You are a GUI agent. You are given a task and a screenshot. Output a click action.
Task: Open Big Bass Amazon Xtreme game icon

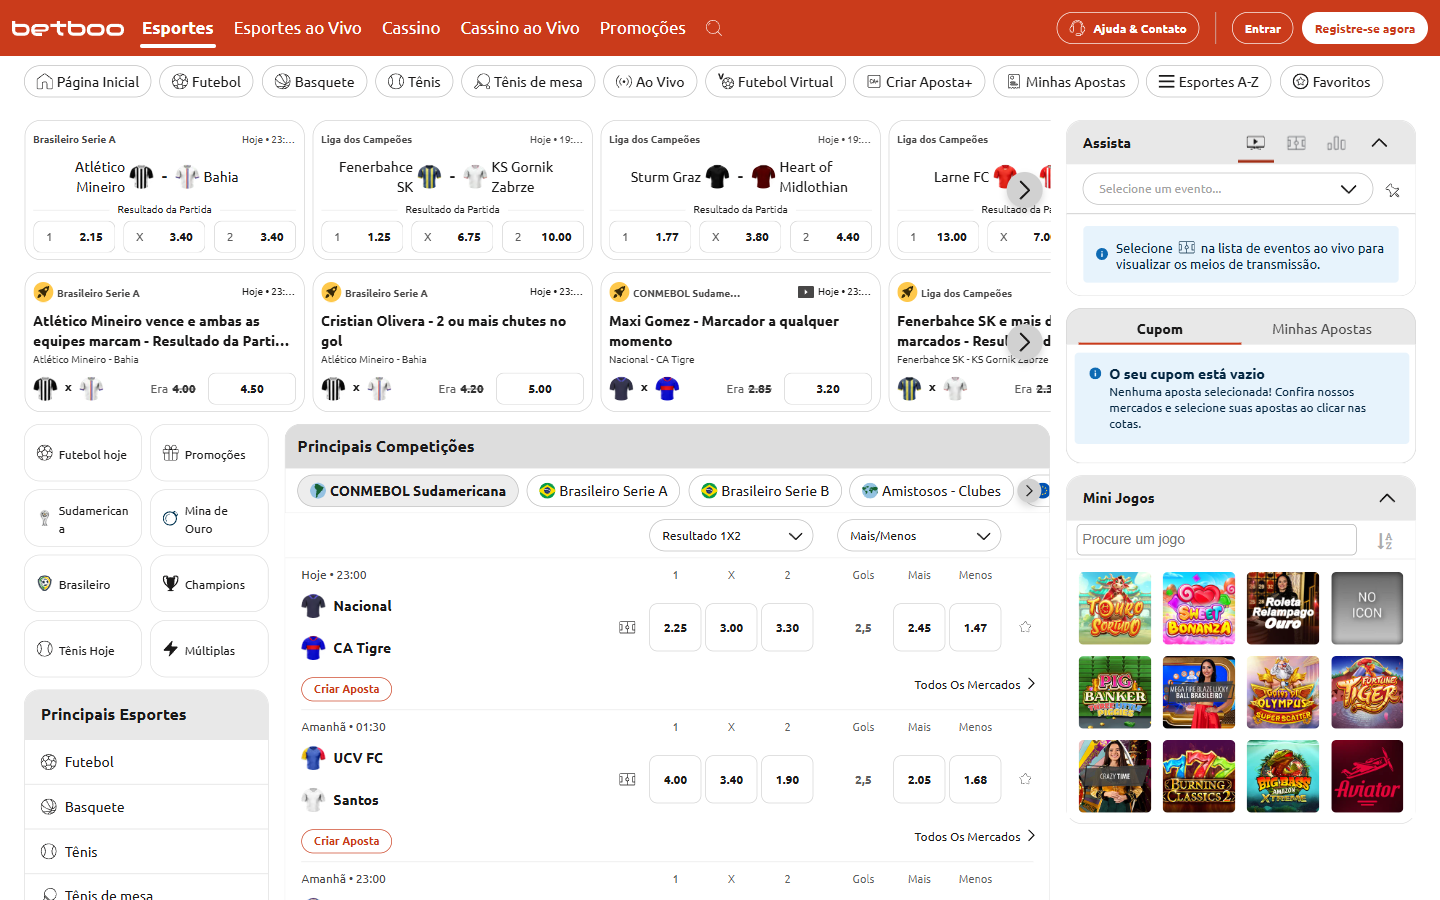[x=1283, y=776]
